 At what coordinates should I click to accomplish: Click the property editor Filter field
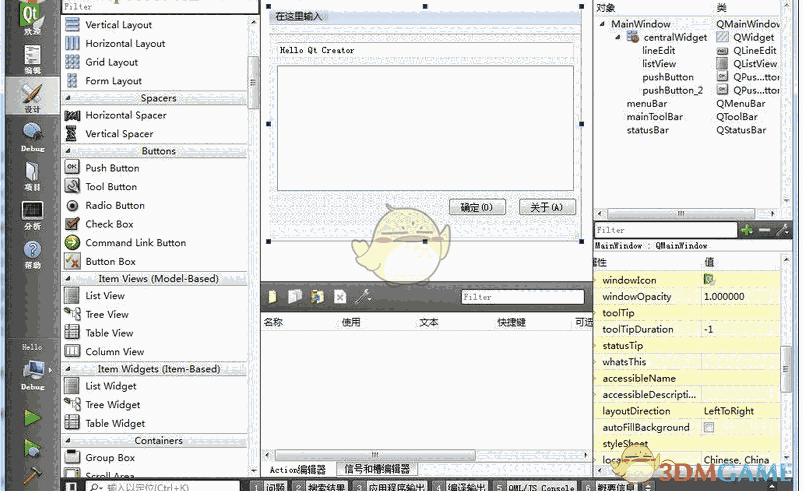pyautogui.click(x=665, y=230)
